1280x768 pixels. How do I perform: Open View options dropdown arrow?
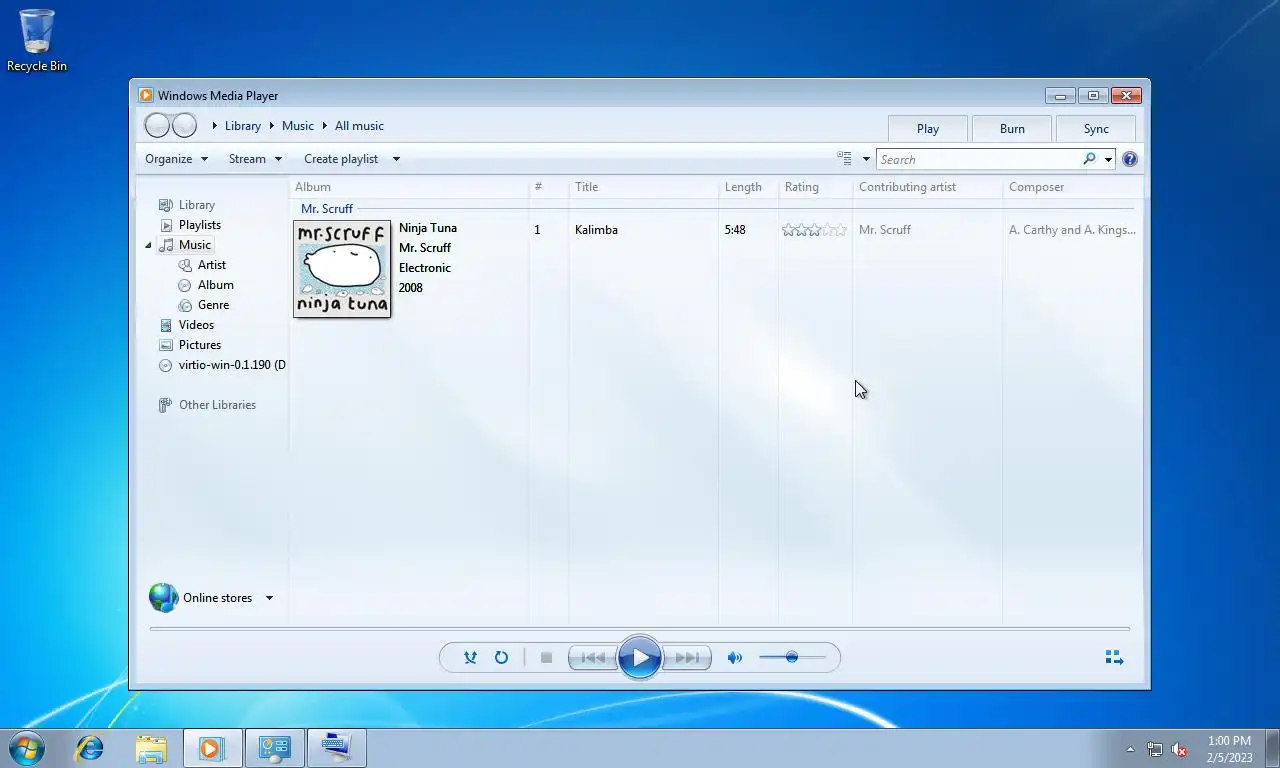click(866, 159)
